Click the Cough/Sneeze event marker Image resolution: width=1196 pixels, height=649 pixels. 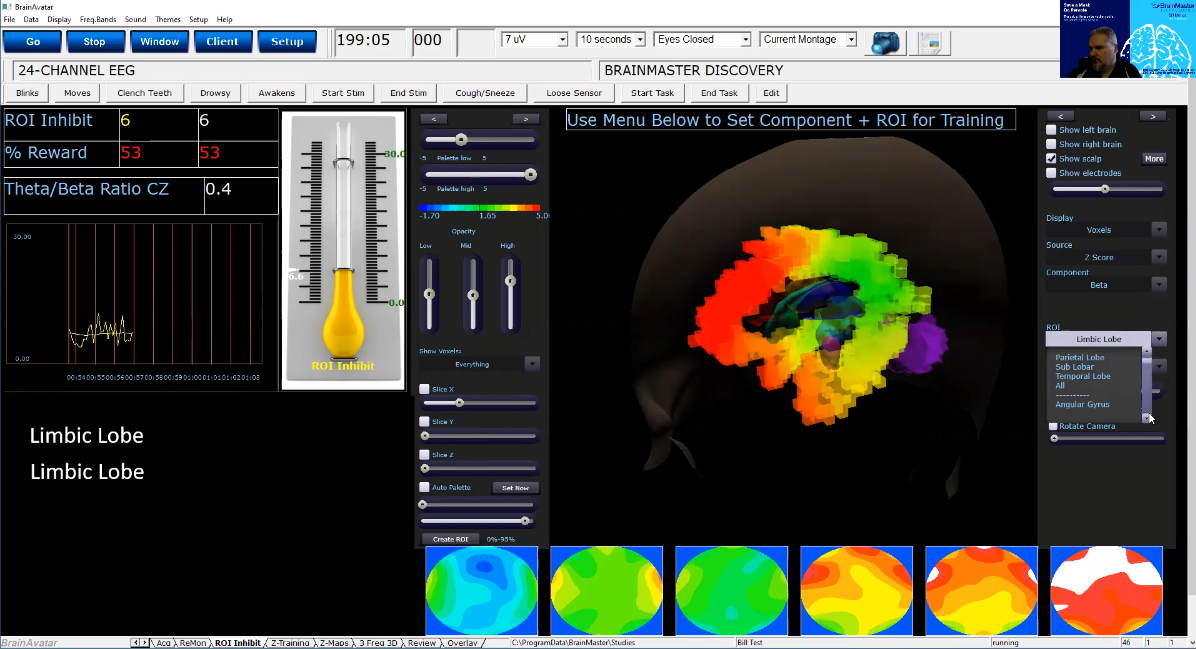tap(484, 91)
